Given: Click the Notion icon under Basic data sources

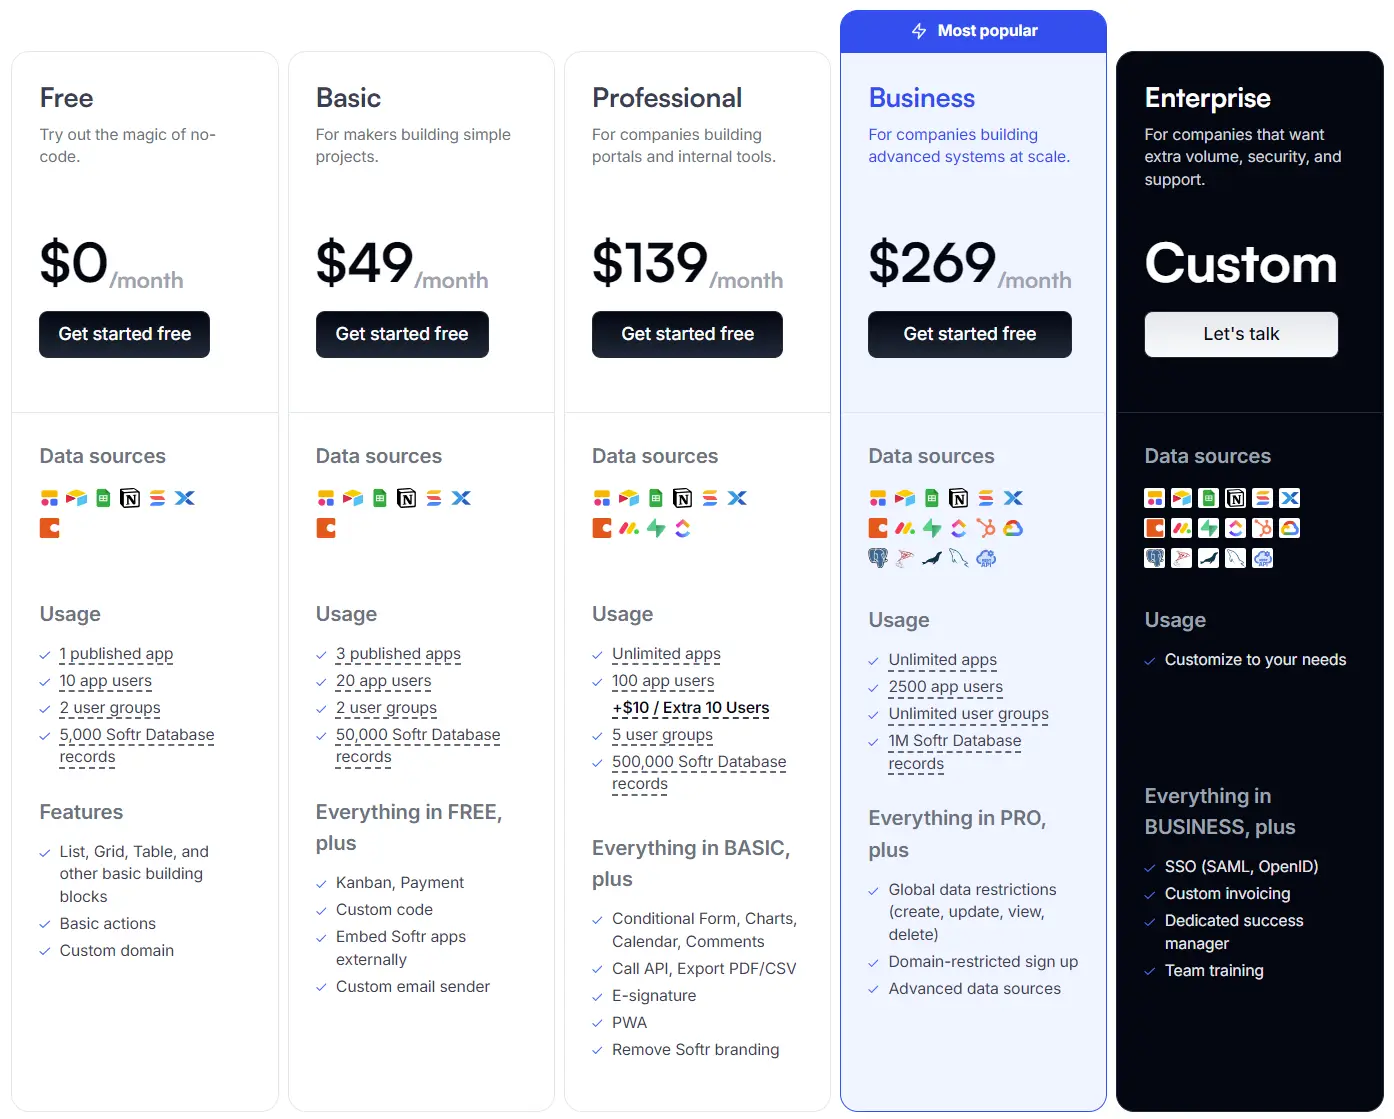Looking at the screenshot, I should coord(407,498).
